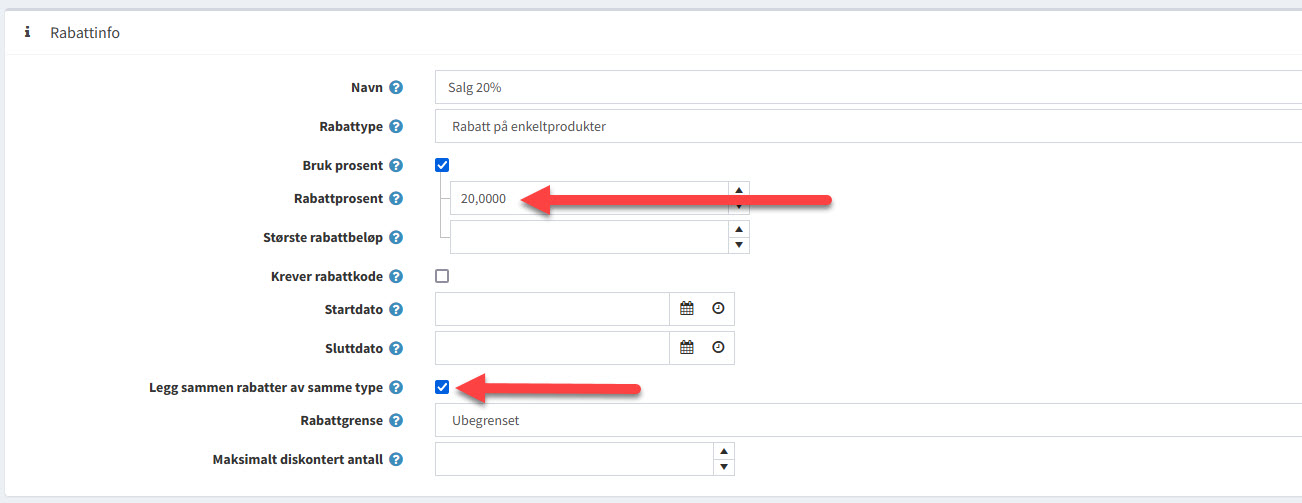Toggle Legg sammen rabatter av samme type
Screen dimensions: 1302x503
point(442,387)
